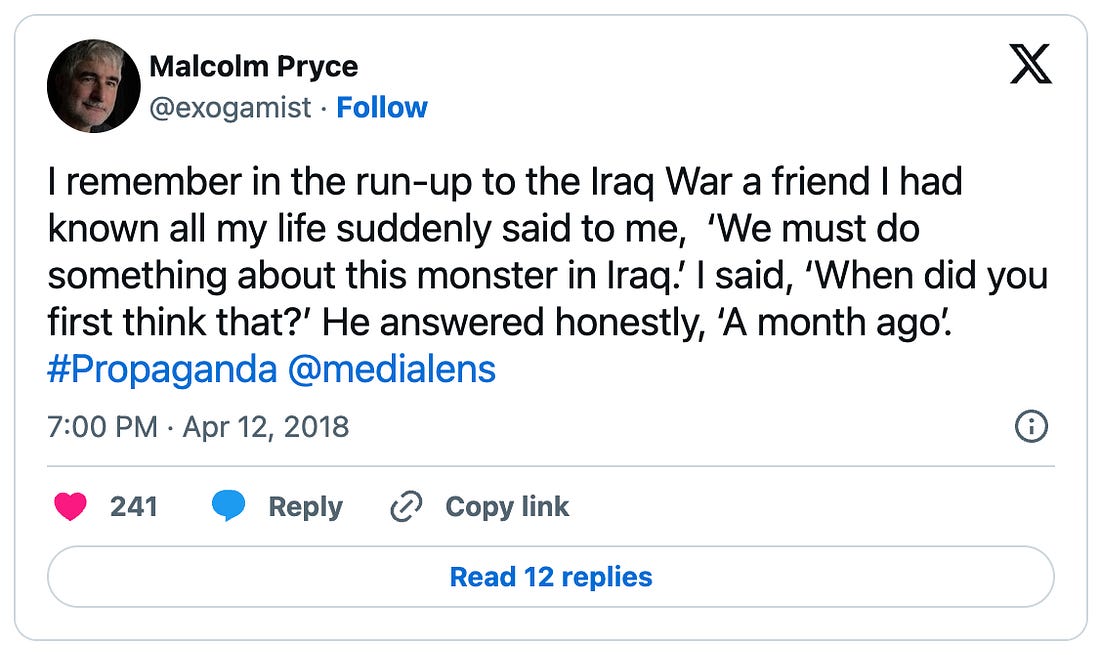Follow the @exogamist account
Screen dimensions: 1100x655
(x=382, y=107)
